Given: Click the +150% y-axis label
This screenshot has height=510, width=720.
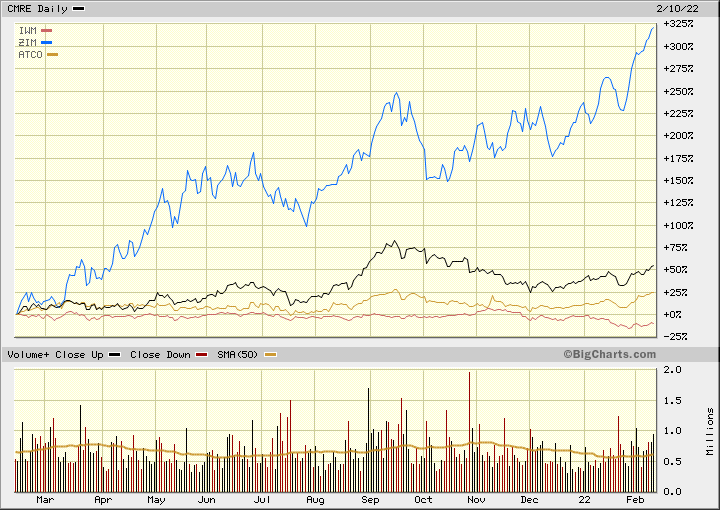Looking at the screenshot, I should click(x=678, y=180).
